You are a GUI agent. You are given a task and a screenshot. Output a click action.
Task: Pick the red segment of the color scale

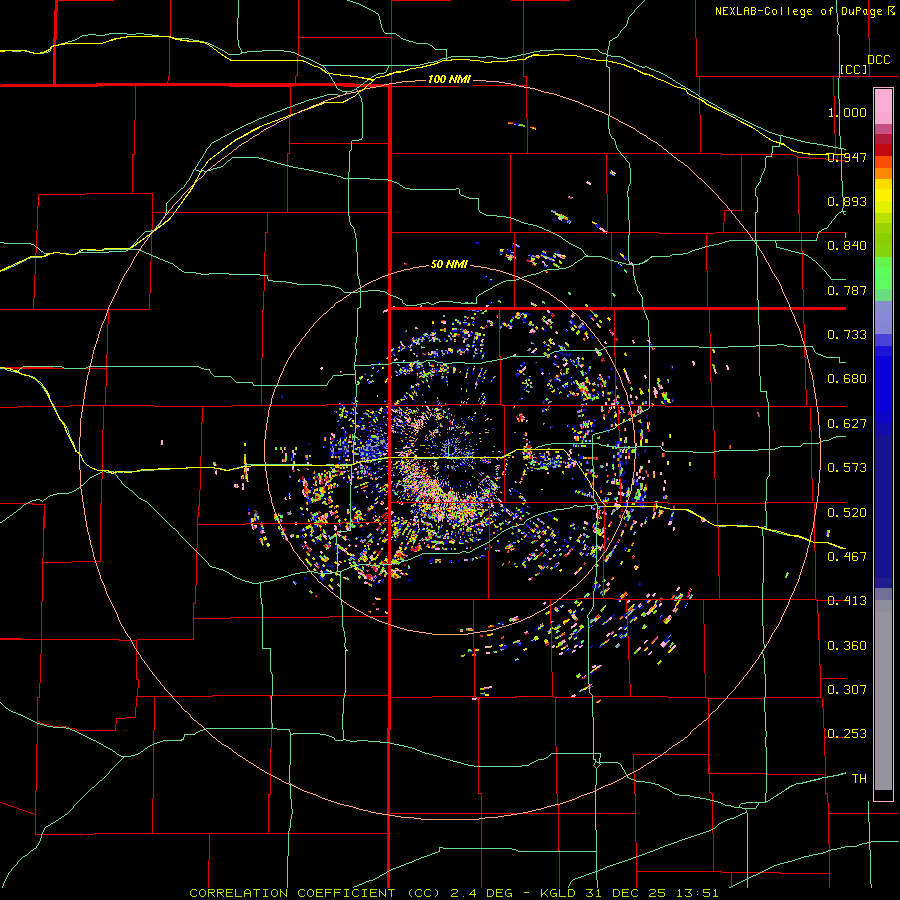pos(883,149)
